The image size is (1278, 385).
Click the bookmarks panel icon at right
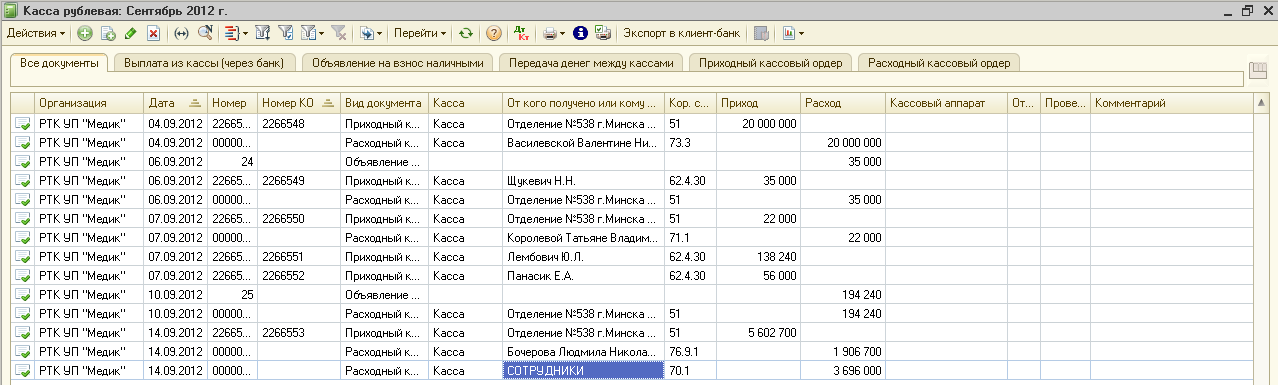(x=1259, y=71)
